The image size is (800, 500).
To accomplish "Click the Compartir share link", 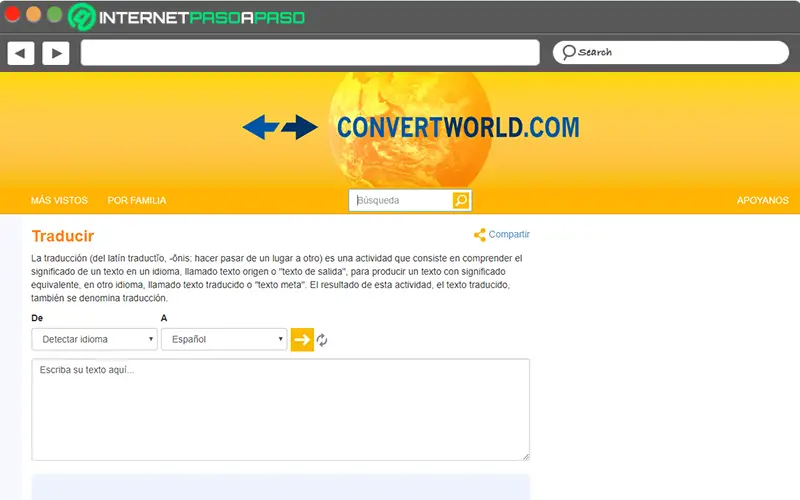I will [509, 234].
